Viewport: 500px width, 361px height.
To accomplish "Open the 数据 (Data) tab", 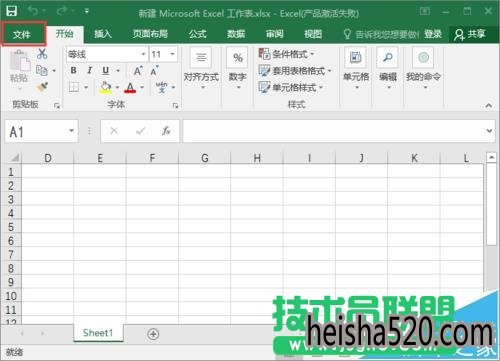I will click(236, 34).
